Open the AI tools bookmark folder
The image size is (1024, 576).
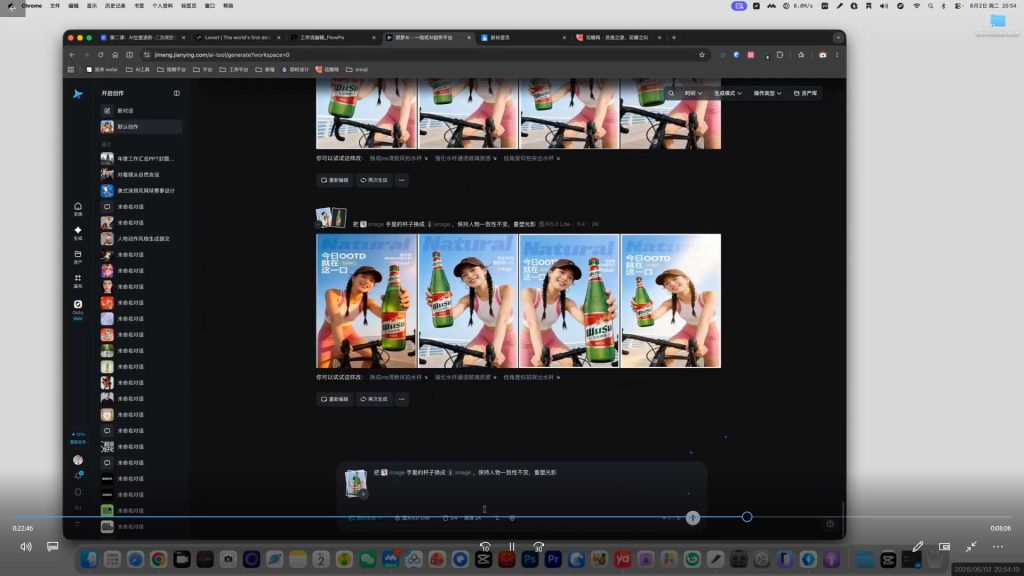pos(138,69)
